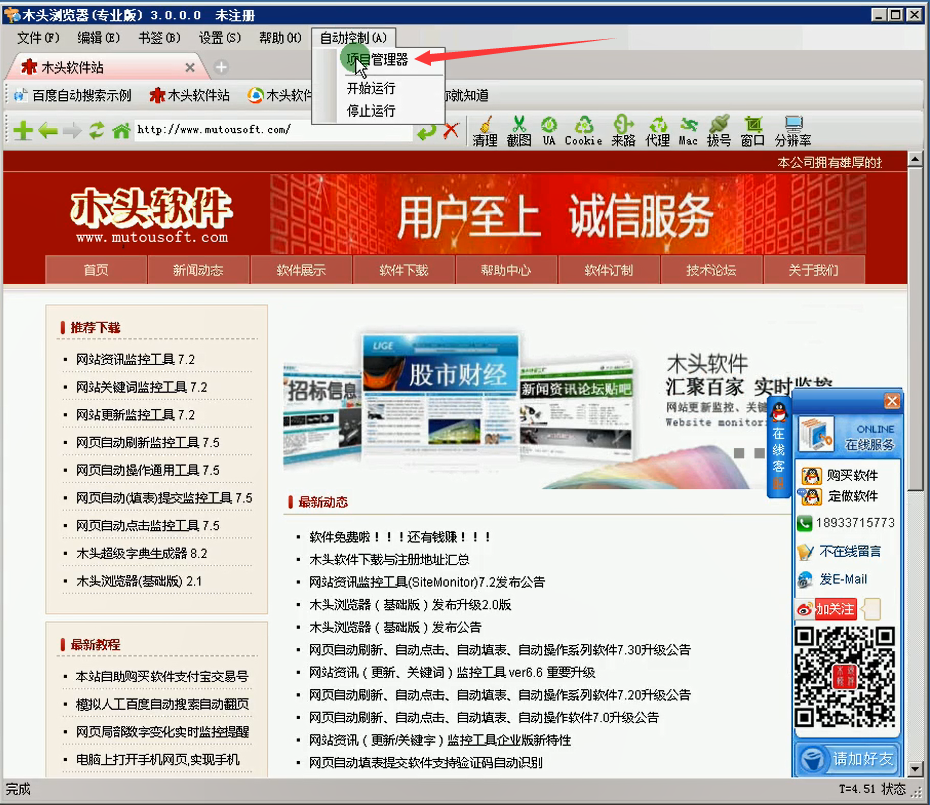
Task: Open the 文件(F) menu
Action: 38,38
